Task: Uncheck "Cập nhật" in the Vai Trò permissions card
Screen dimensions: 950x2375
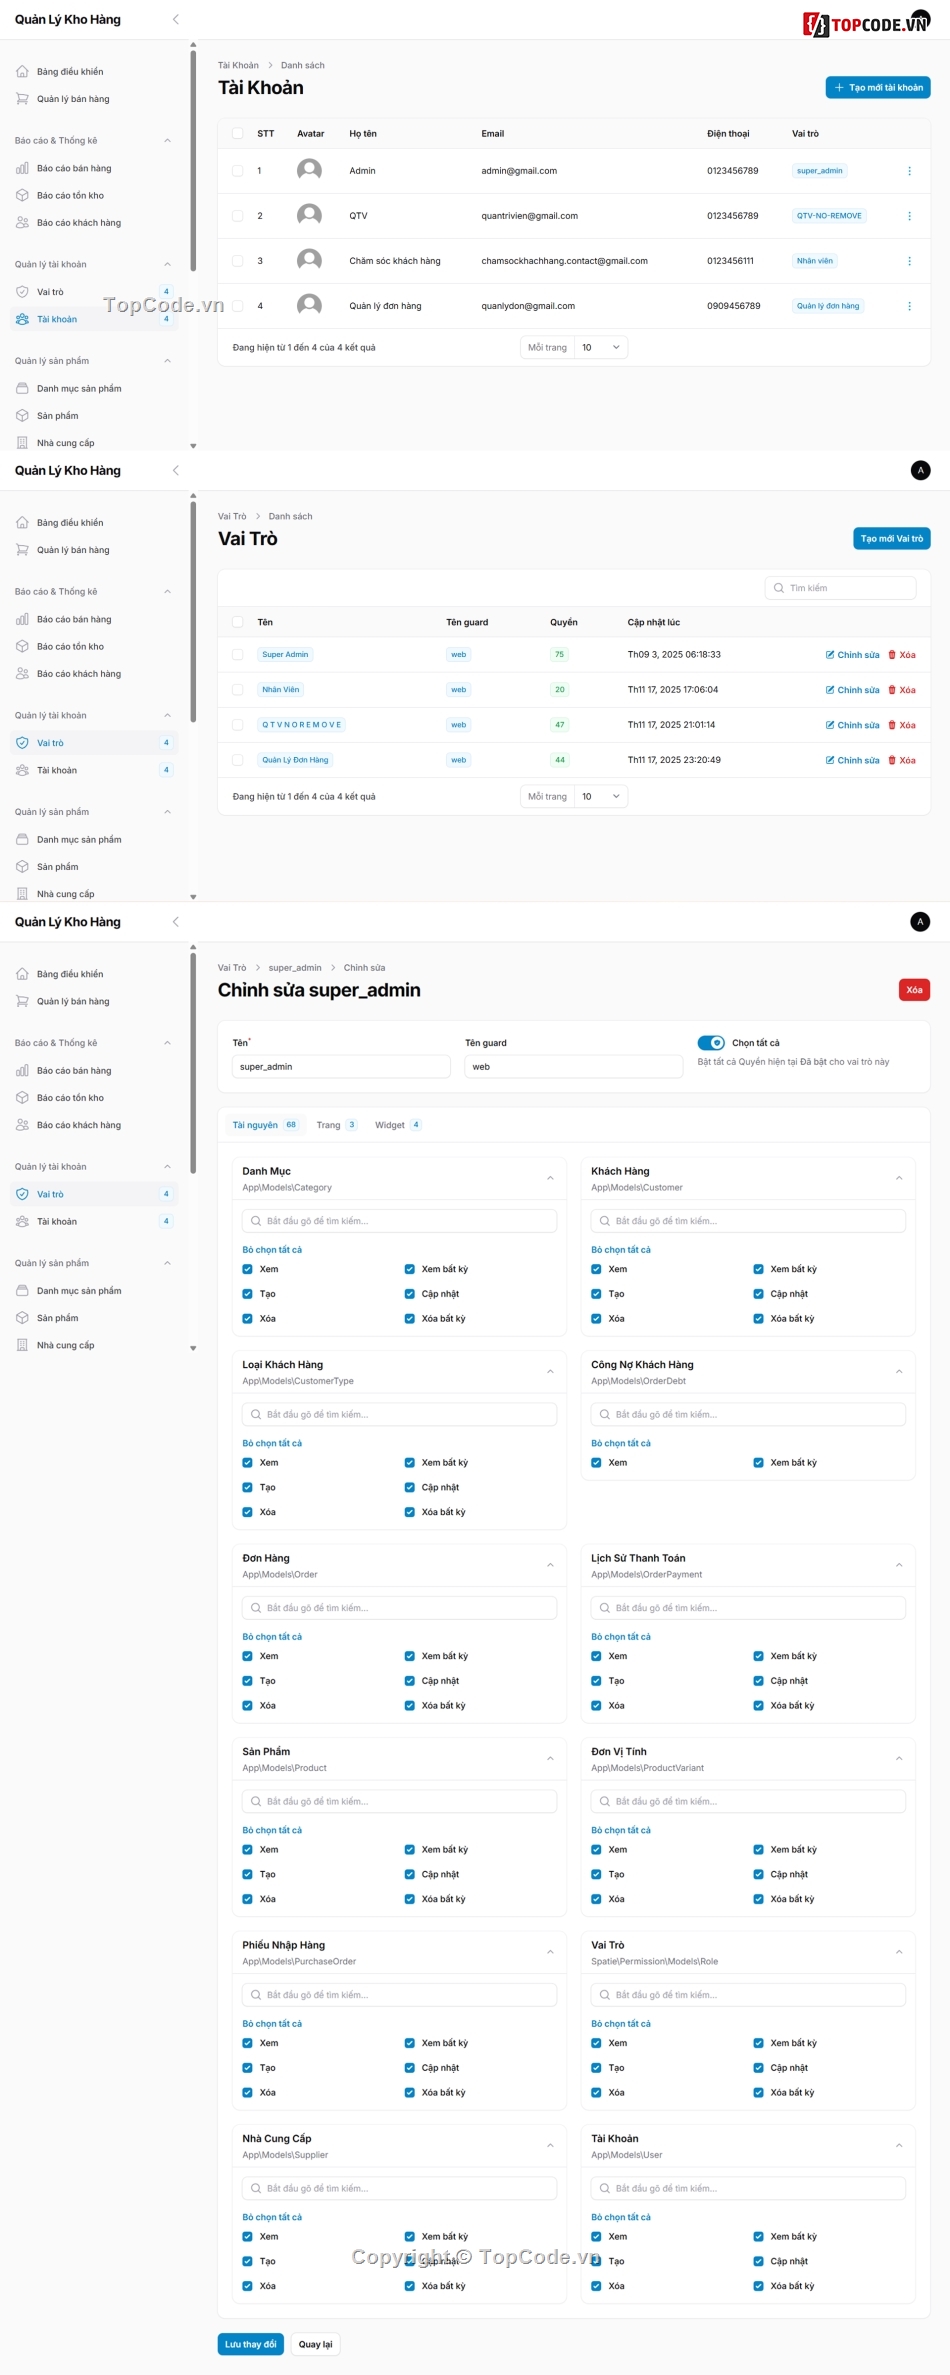Action: point(759,2068)
